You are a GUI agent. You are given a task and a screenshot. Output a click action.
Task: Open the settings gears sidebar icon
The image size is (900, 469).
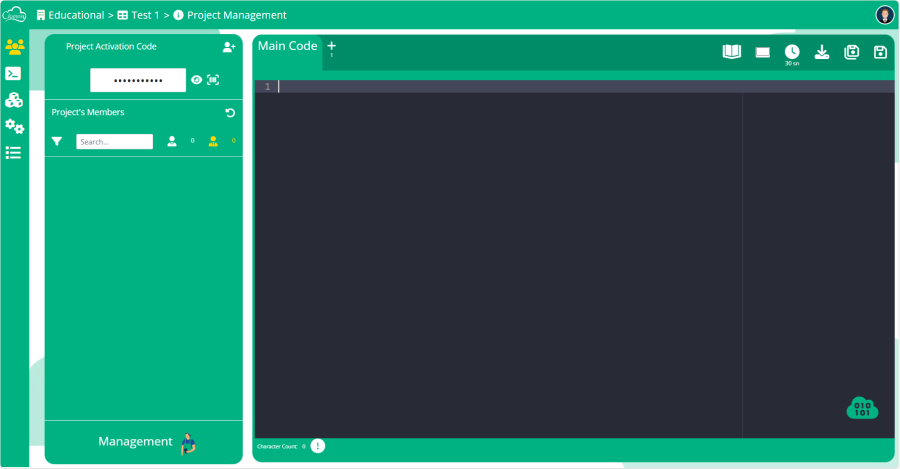pyautogui.click(x=14, y=126)
